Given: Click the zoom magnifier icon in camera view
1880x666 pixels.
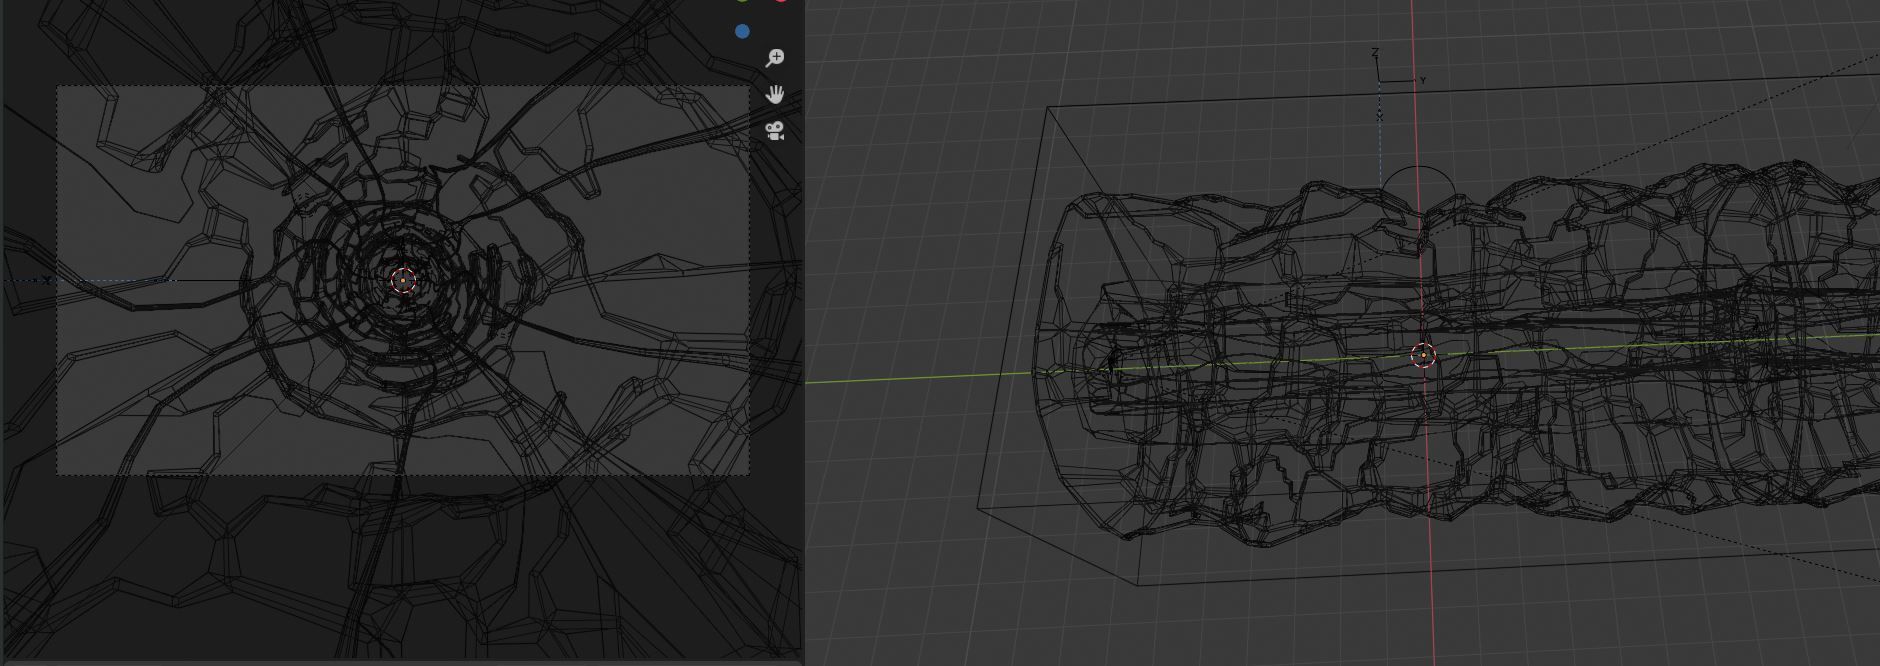Looking at the screenshot, I should click(774, 58).
